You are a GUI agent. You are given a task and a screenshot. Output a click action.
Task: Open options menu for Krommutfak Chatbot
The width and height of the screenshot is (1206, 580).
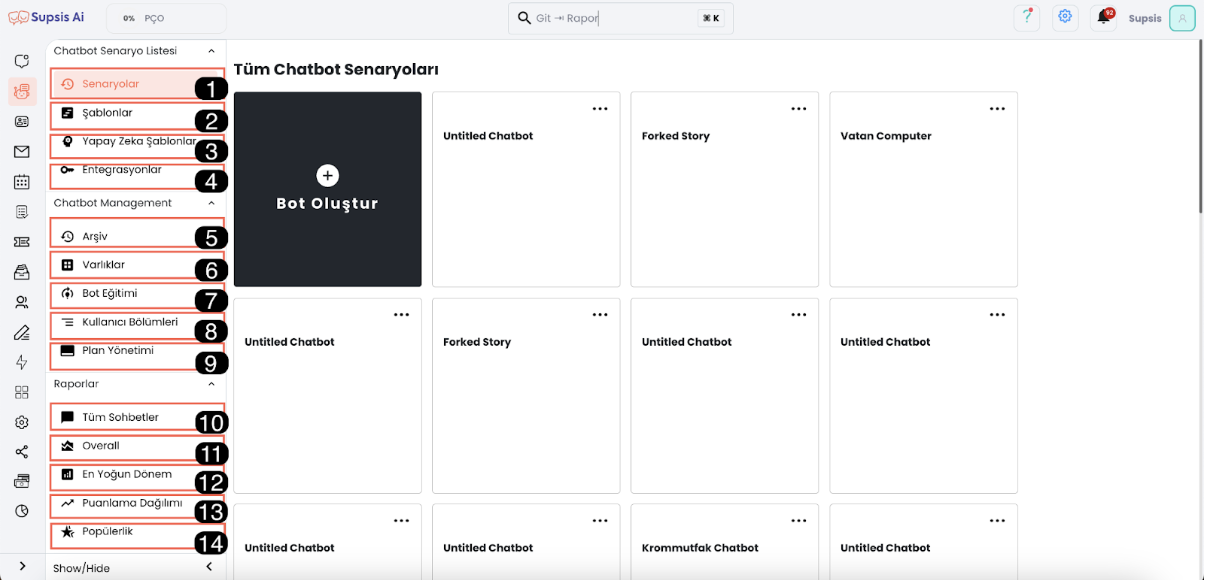[798, 521]
